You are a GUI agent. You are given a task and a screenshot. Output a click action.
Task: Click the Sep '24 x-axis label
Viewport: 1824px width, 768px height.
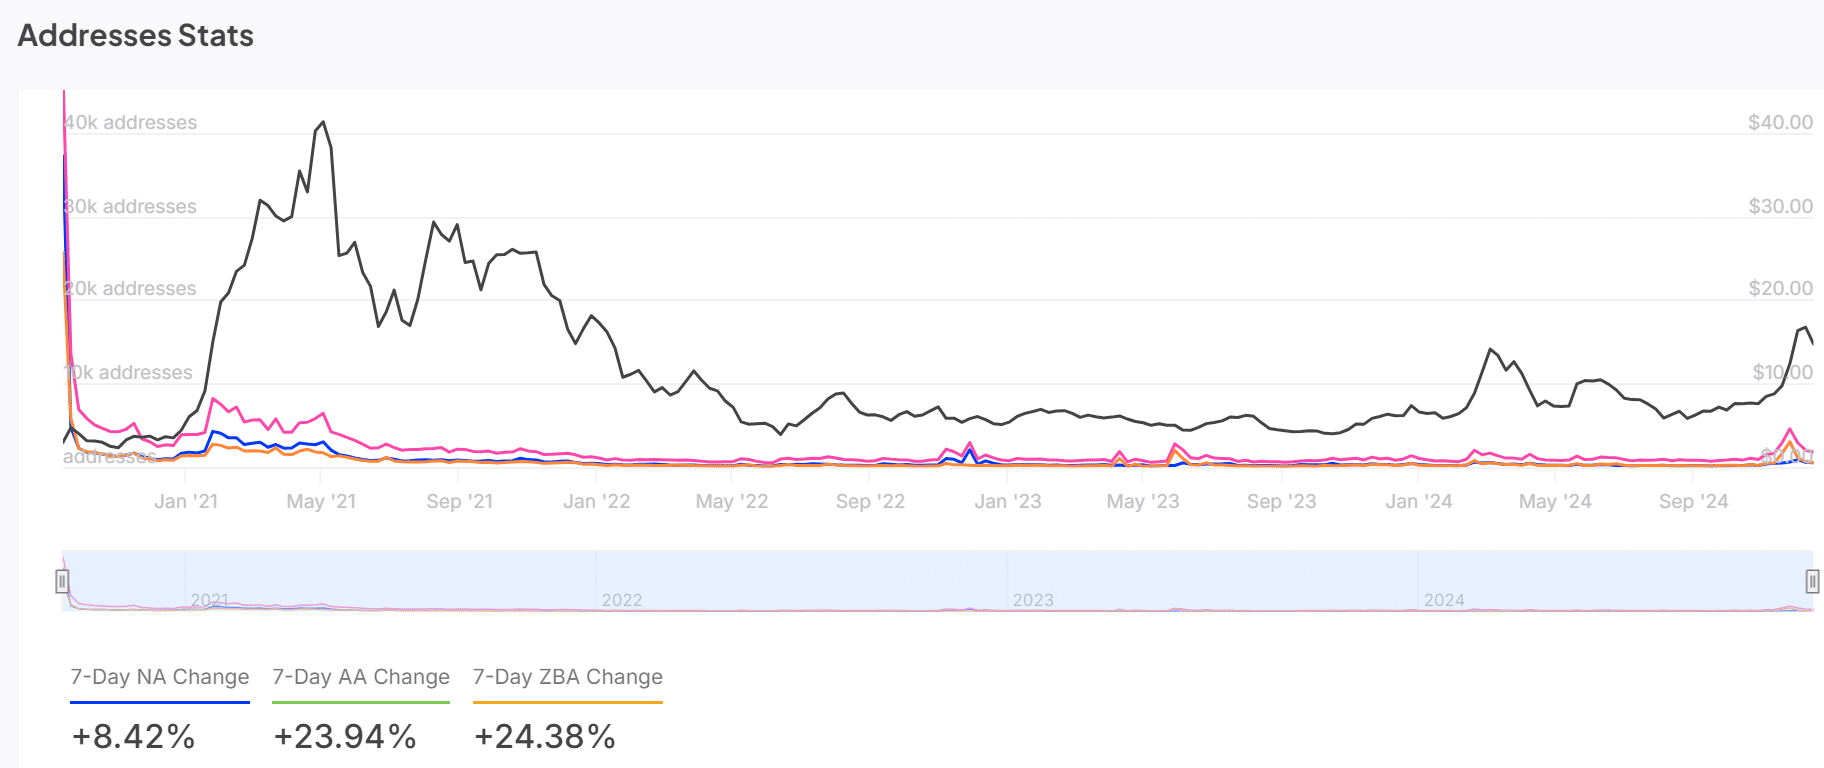click(x=1693, y=501)
